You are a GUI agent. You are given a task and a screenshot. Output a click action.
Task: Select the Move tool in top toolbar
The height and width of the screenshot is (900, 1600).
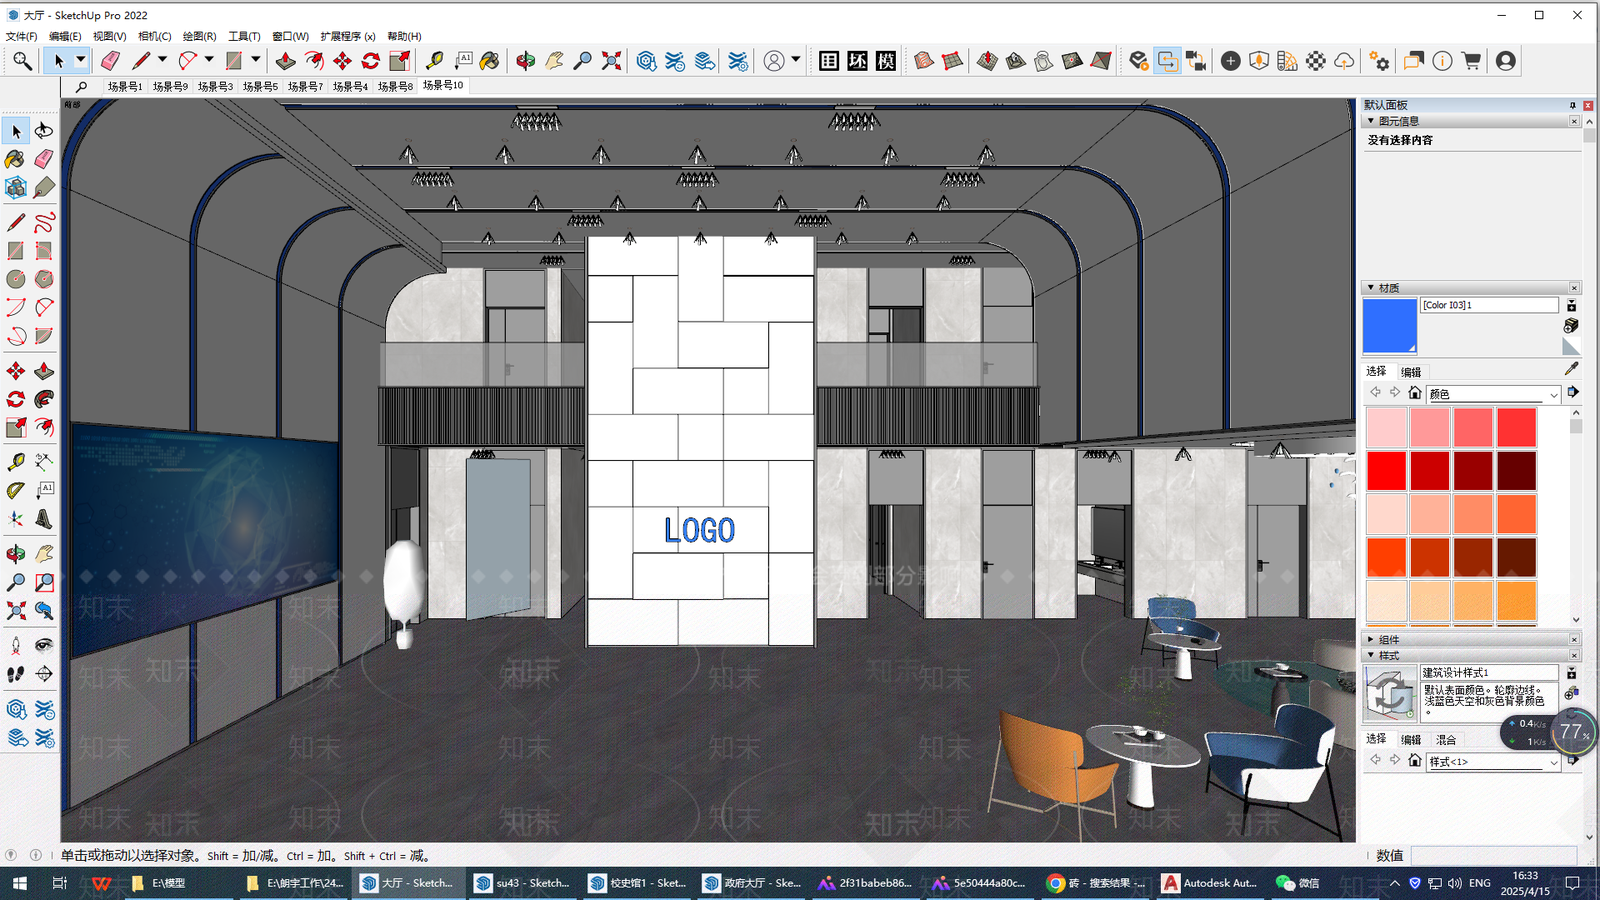click(x=342, y=61)
